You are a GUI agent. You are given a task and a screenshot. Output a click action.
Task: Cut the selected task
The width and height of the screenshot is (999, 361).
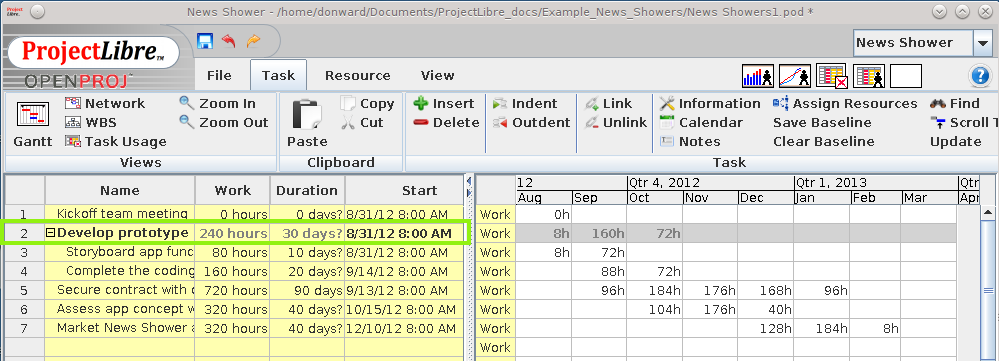point(362,122)
